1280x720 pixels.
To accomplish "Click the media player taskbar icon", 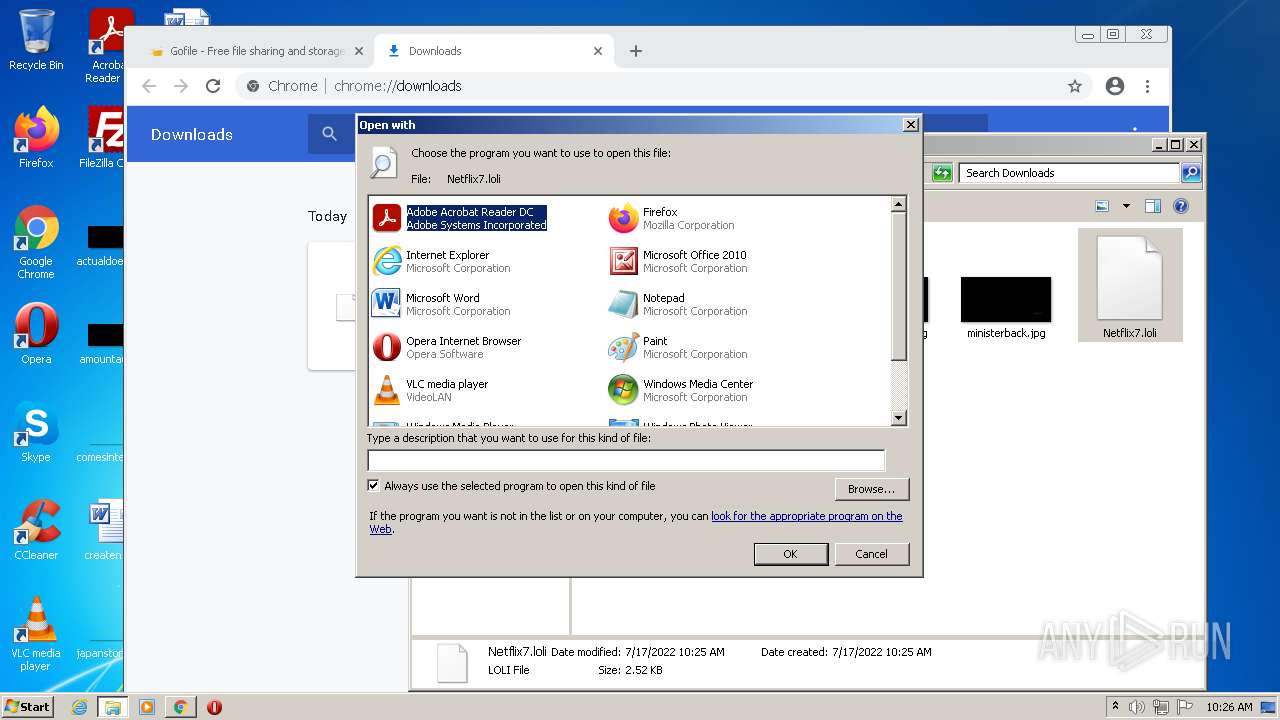I will pyautogui.click(x=147, y=707).
